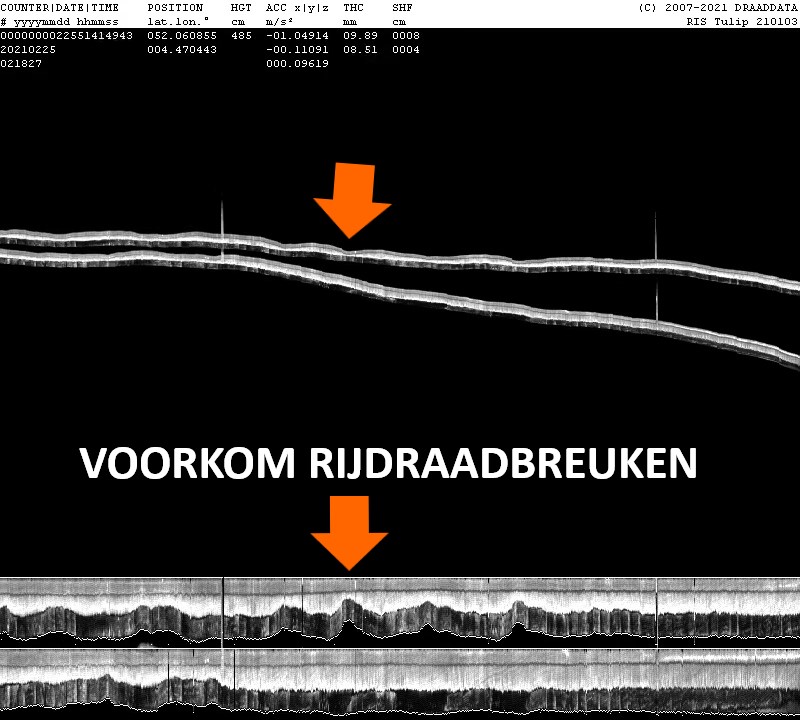800x720 pixels.
Task: Click the upper wire scan strip at the bottom
Action: point(400,608)
